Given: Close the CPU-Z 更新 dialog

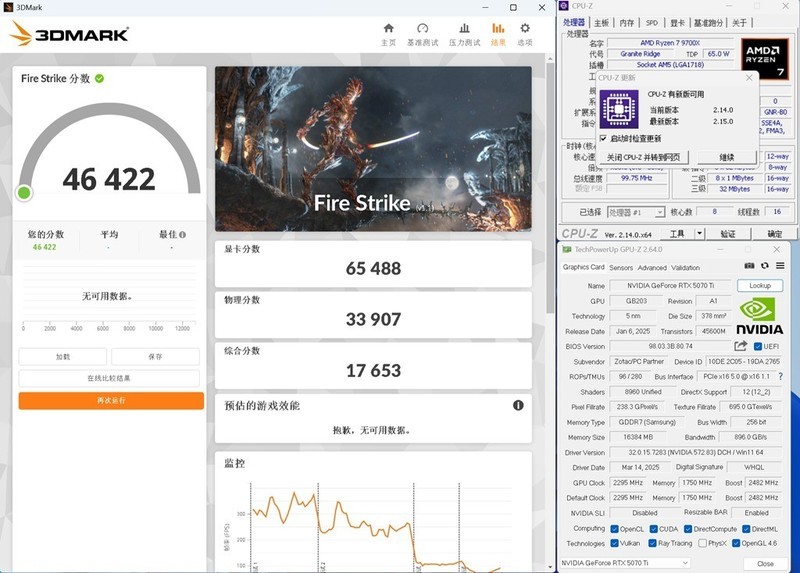Looking at the screenshot, I should [x=749, y=78].
